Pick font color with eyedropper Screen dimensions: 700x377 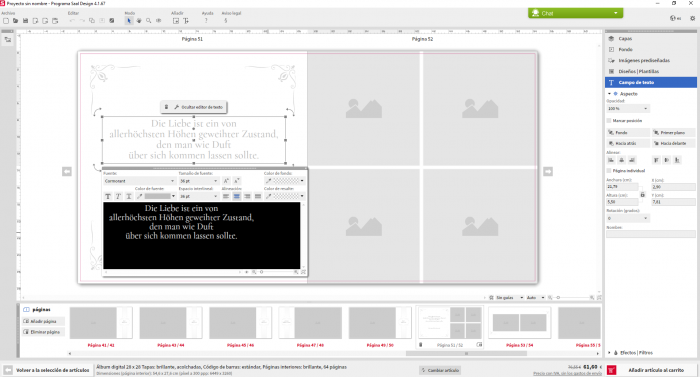(139, 196)
